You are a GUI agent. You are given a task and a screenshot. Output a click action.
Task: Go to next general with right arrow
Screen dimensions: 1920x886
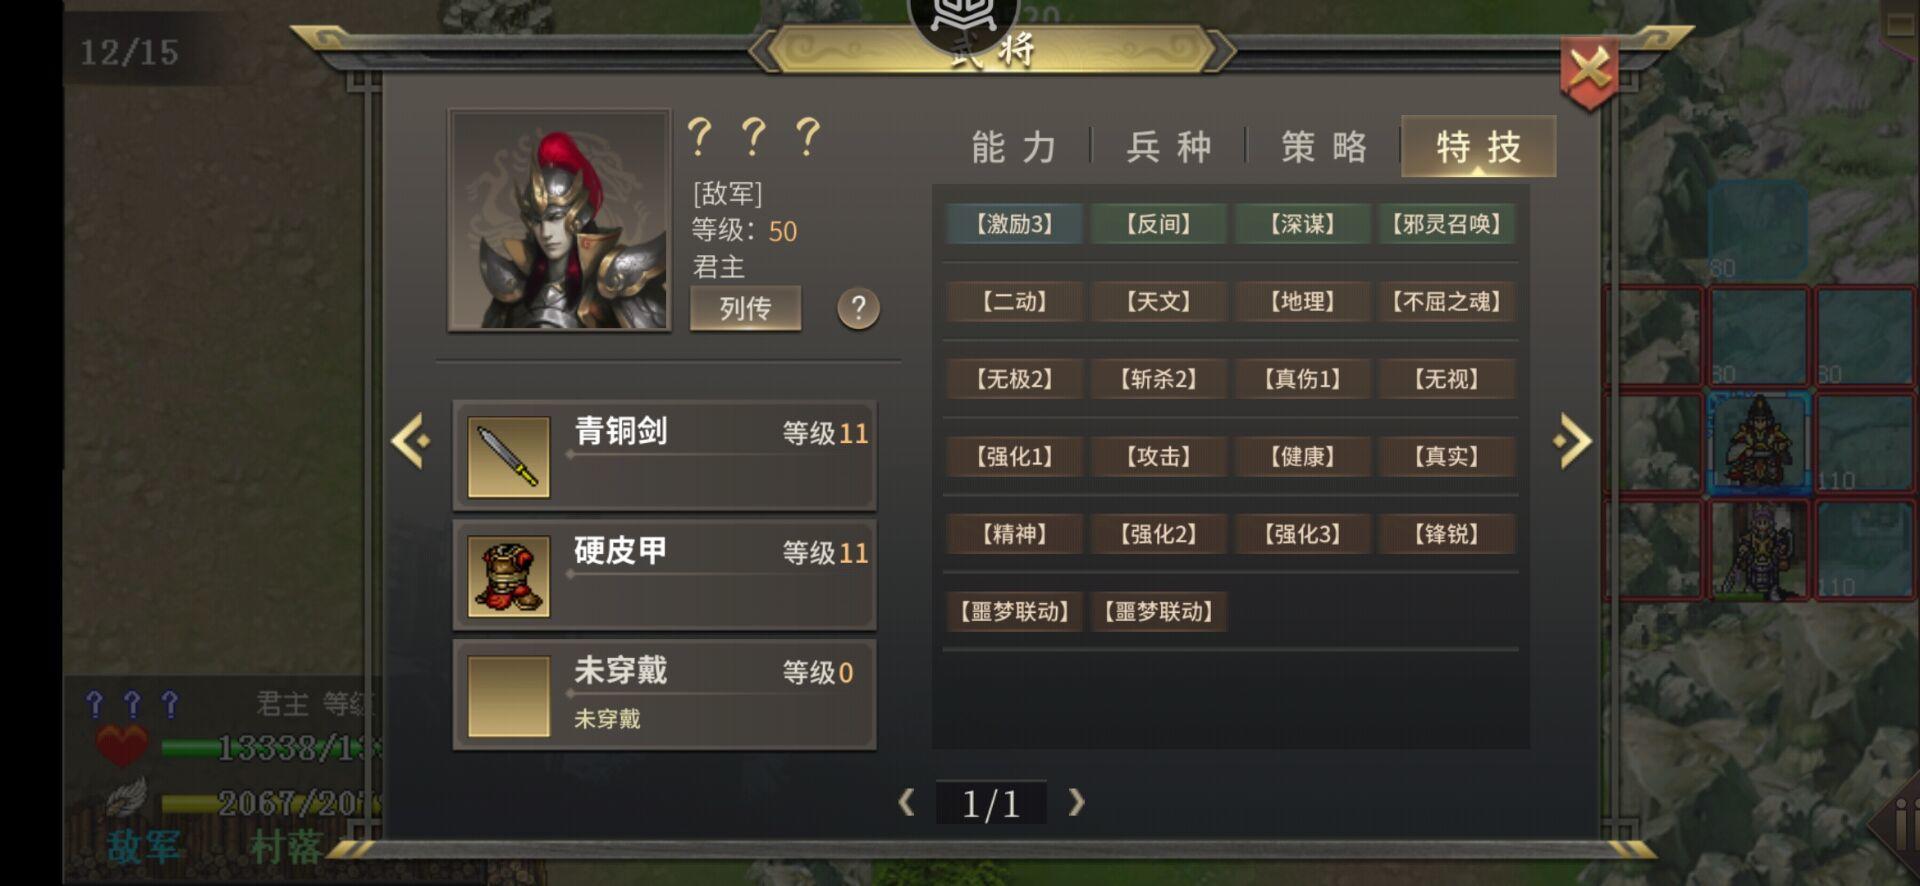tap(1572, 440)
